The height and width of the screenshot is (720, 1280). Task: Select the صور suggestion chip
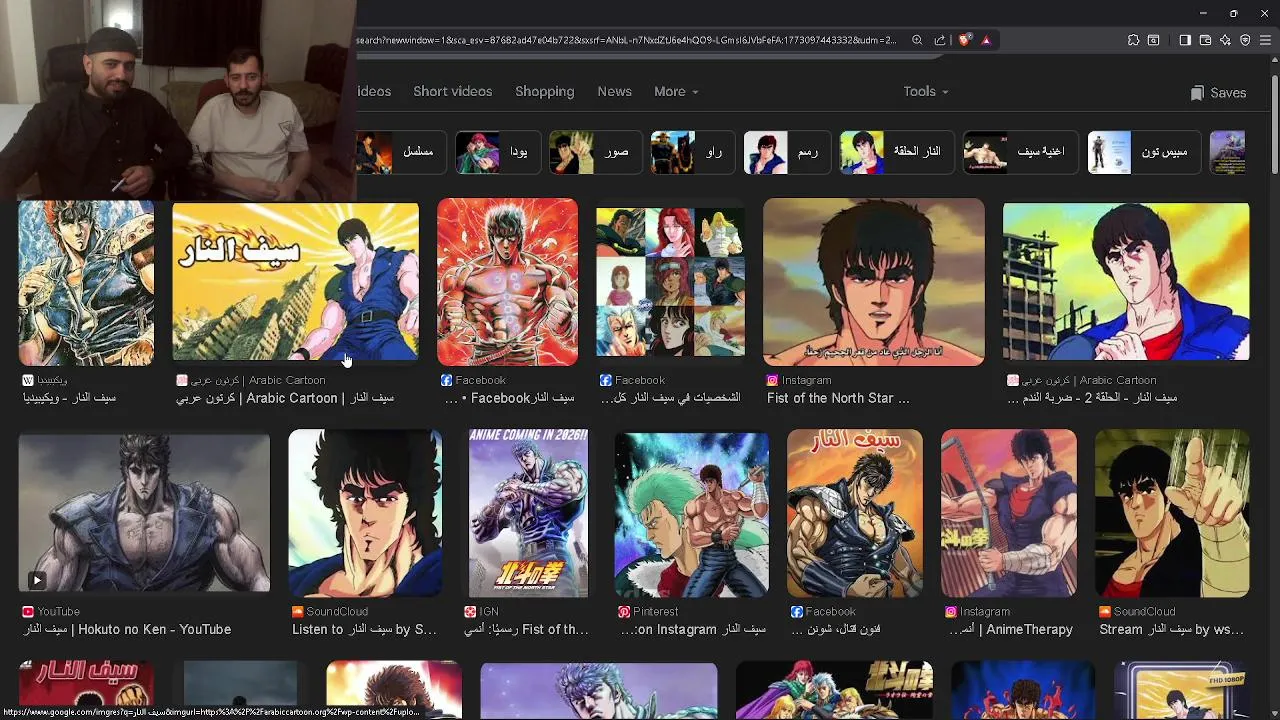point(594,152)
